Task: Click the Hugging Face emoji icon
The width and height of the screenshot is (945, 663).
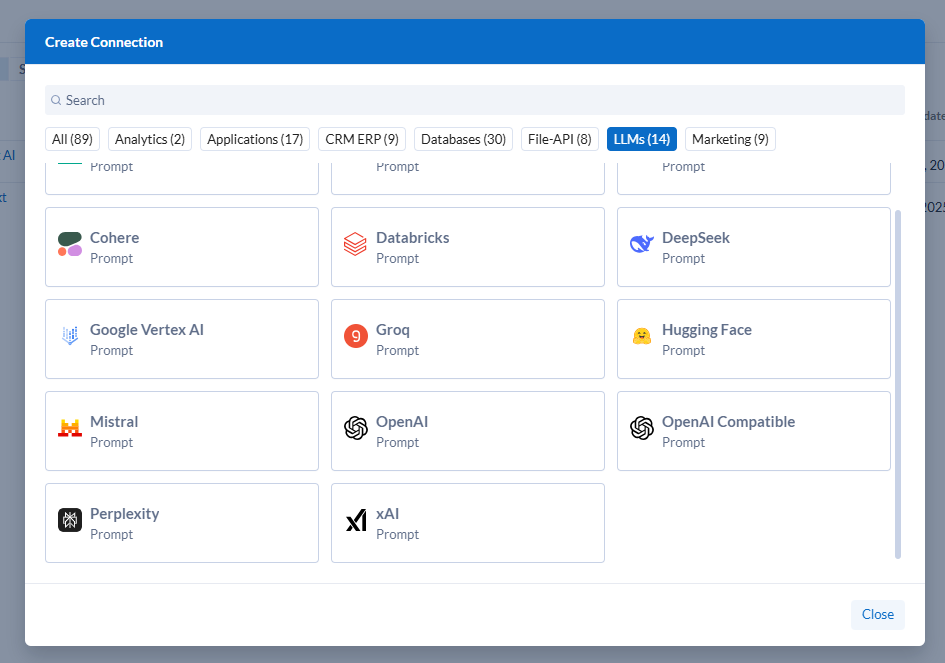Action: pyautogui.click(x=641, y=336)
